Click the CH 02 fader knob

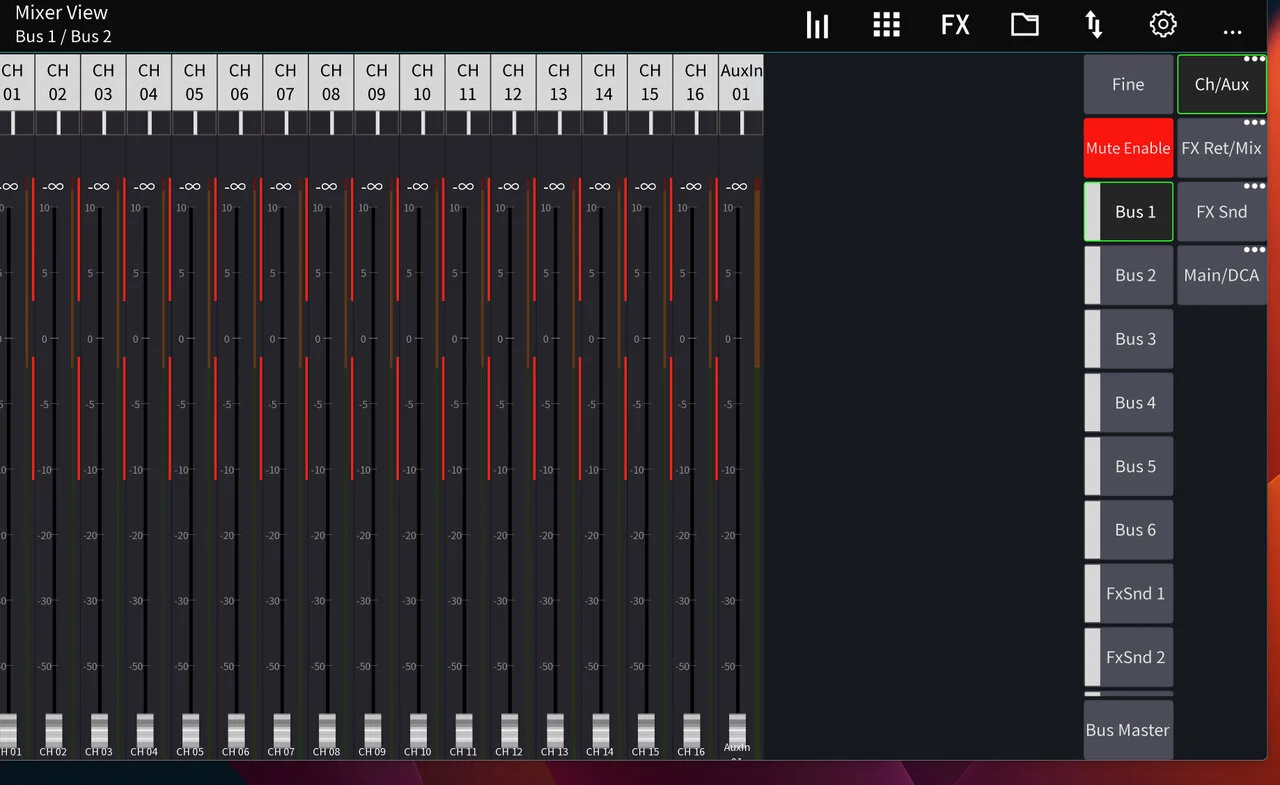pyautogui.click(x=54, y=730)
